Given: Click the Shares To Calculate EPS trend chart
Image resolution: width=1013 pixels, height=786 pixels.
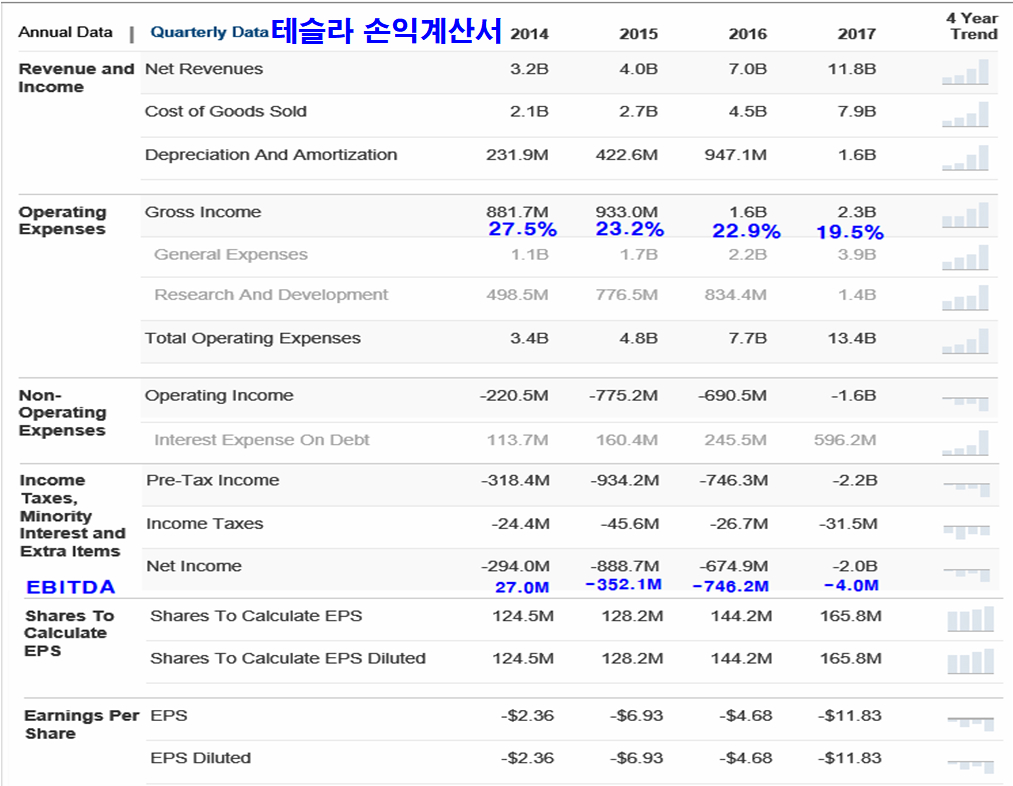Looking at the screenshot, I should point(970,619).
